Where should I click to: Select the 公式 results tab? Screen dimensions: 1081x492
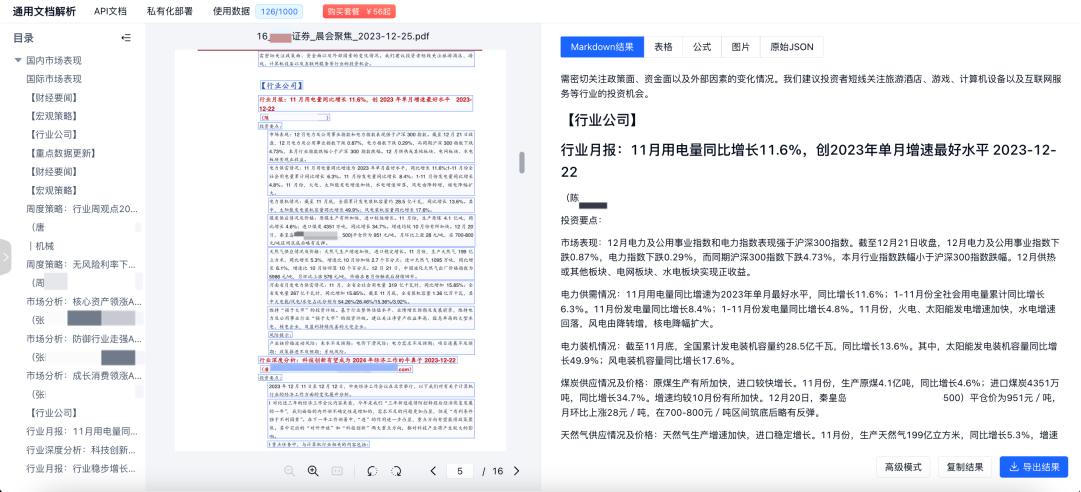tap(702, 47)
